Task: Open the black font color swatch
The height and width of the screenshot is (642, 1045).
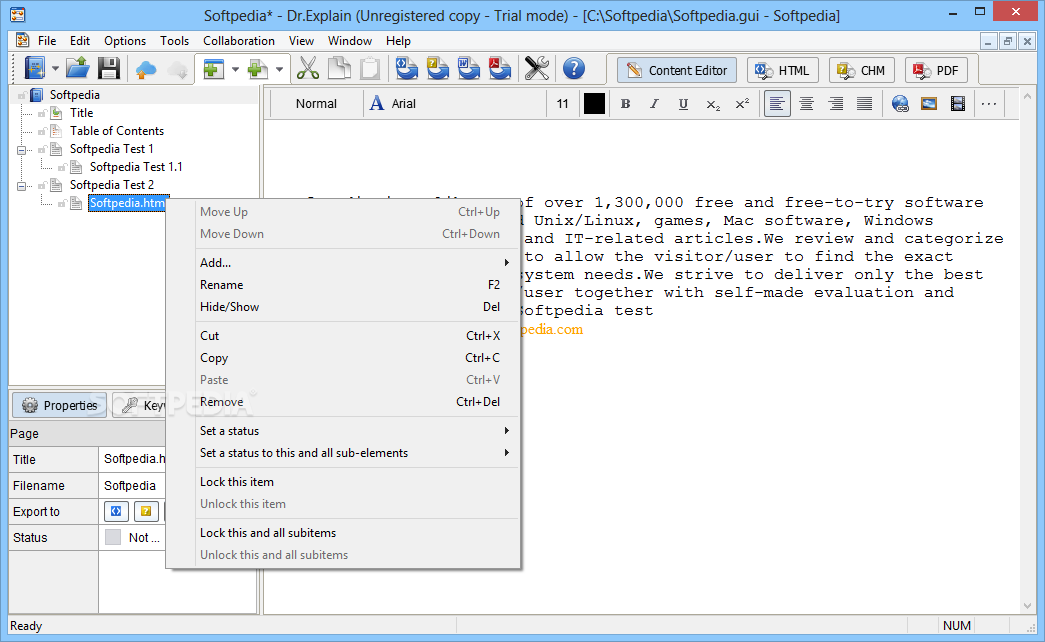Action: click(594, 104)
